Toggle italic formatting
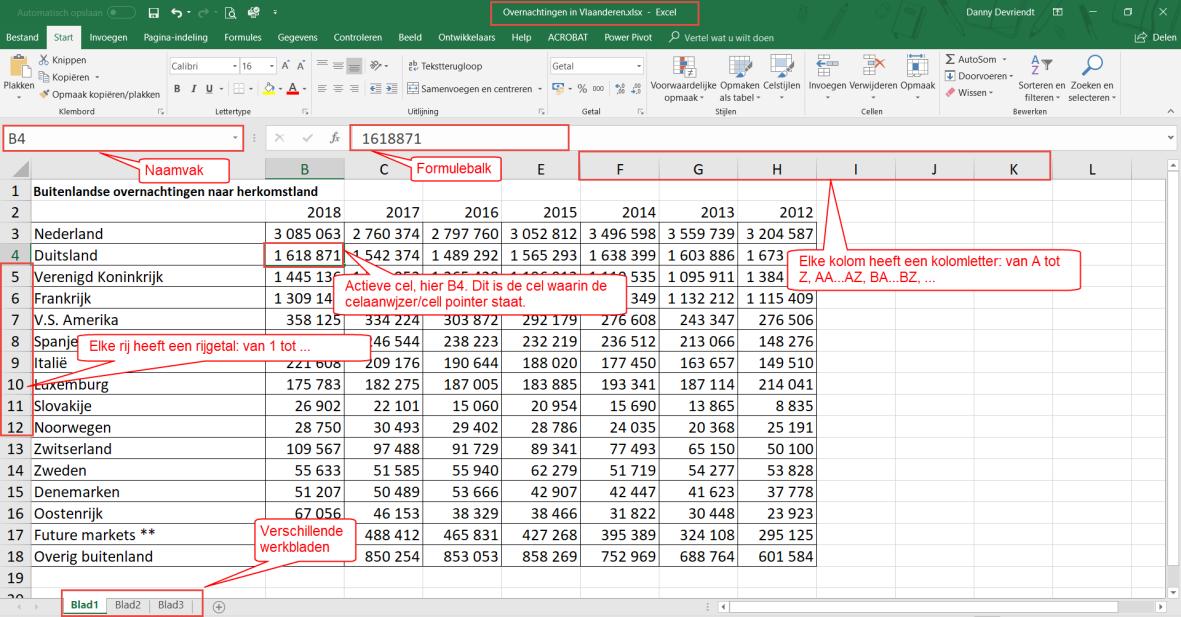 click(x=194, y=88)
